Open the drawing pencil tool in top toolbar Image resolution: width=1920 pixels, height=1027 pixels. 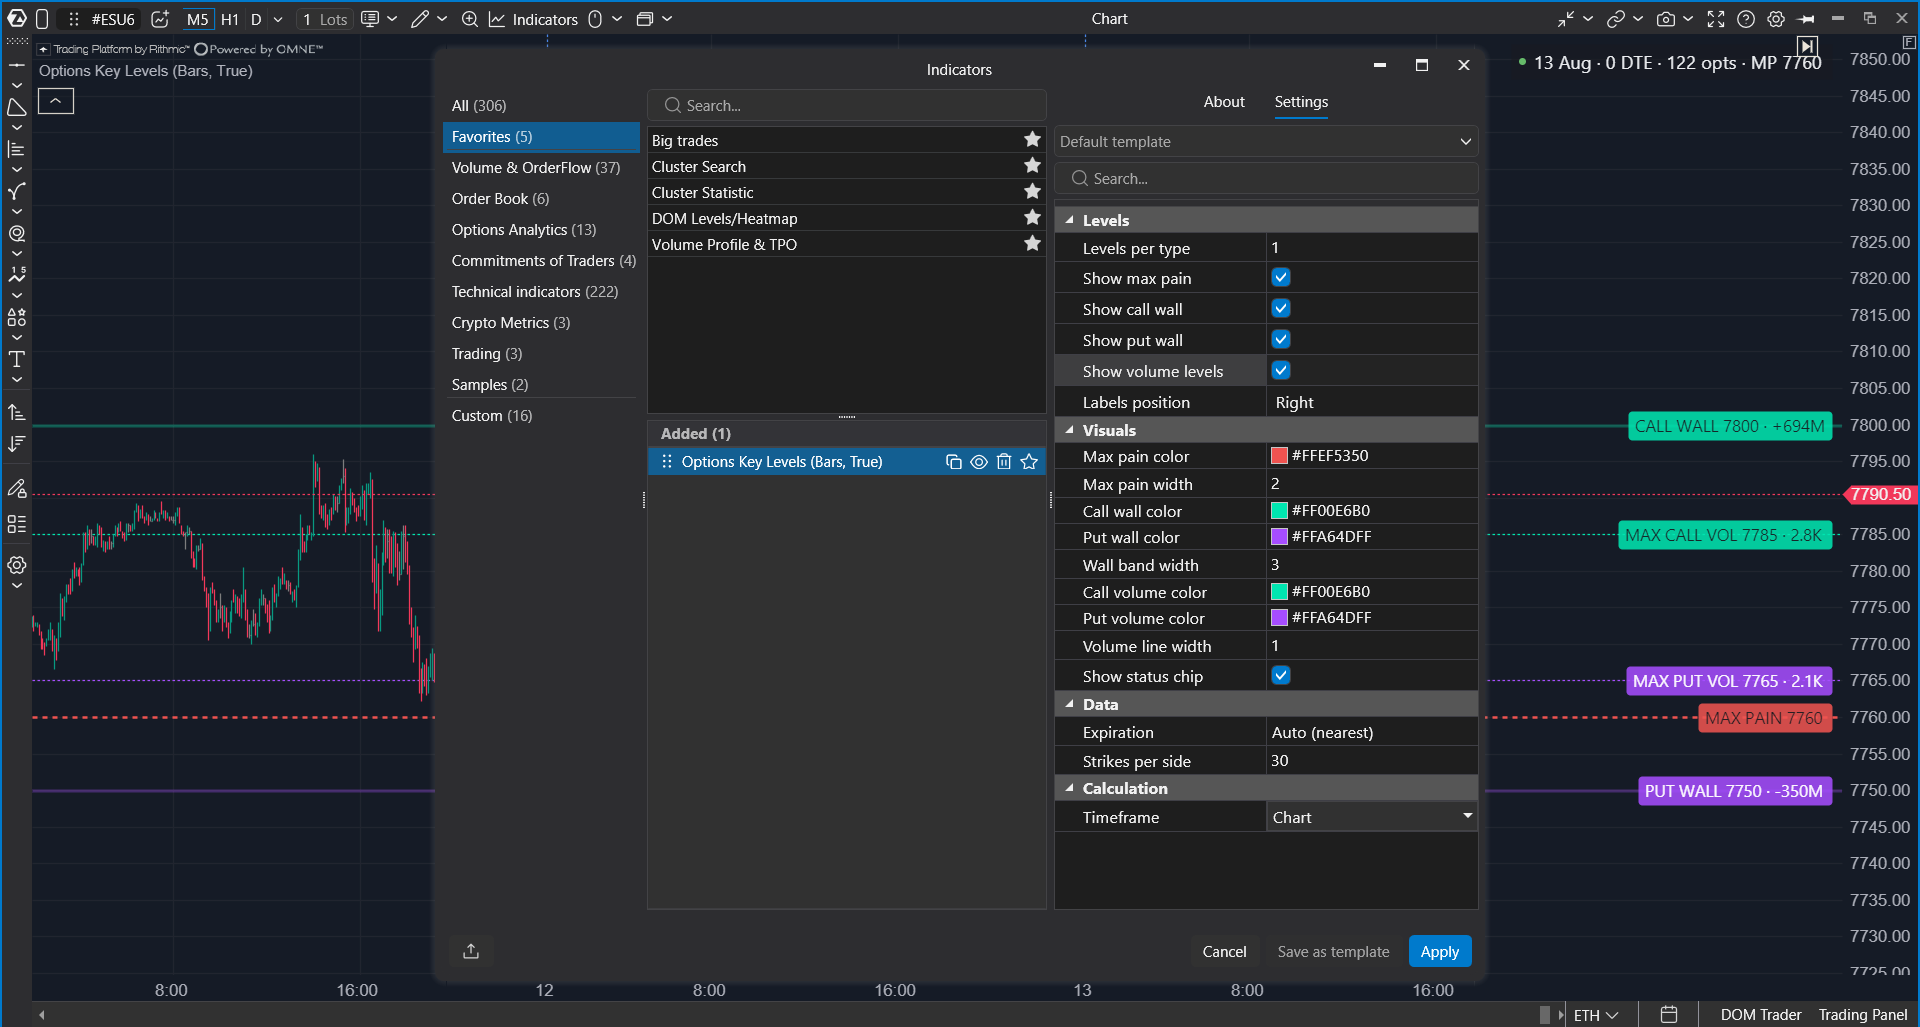pos(420,19)
